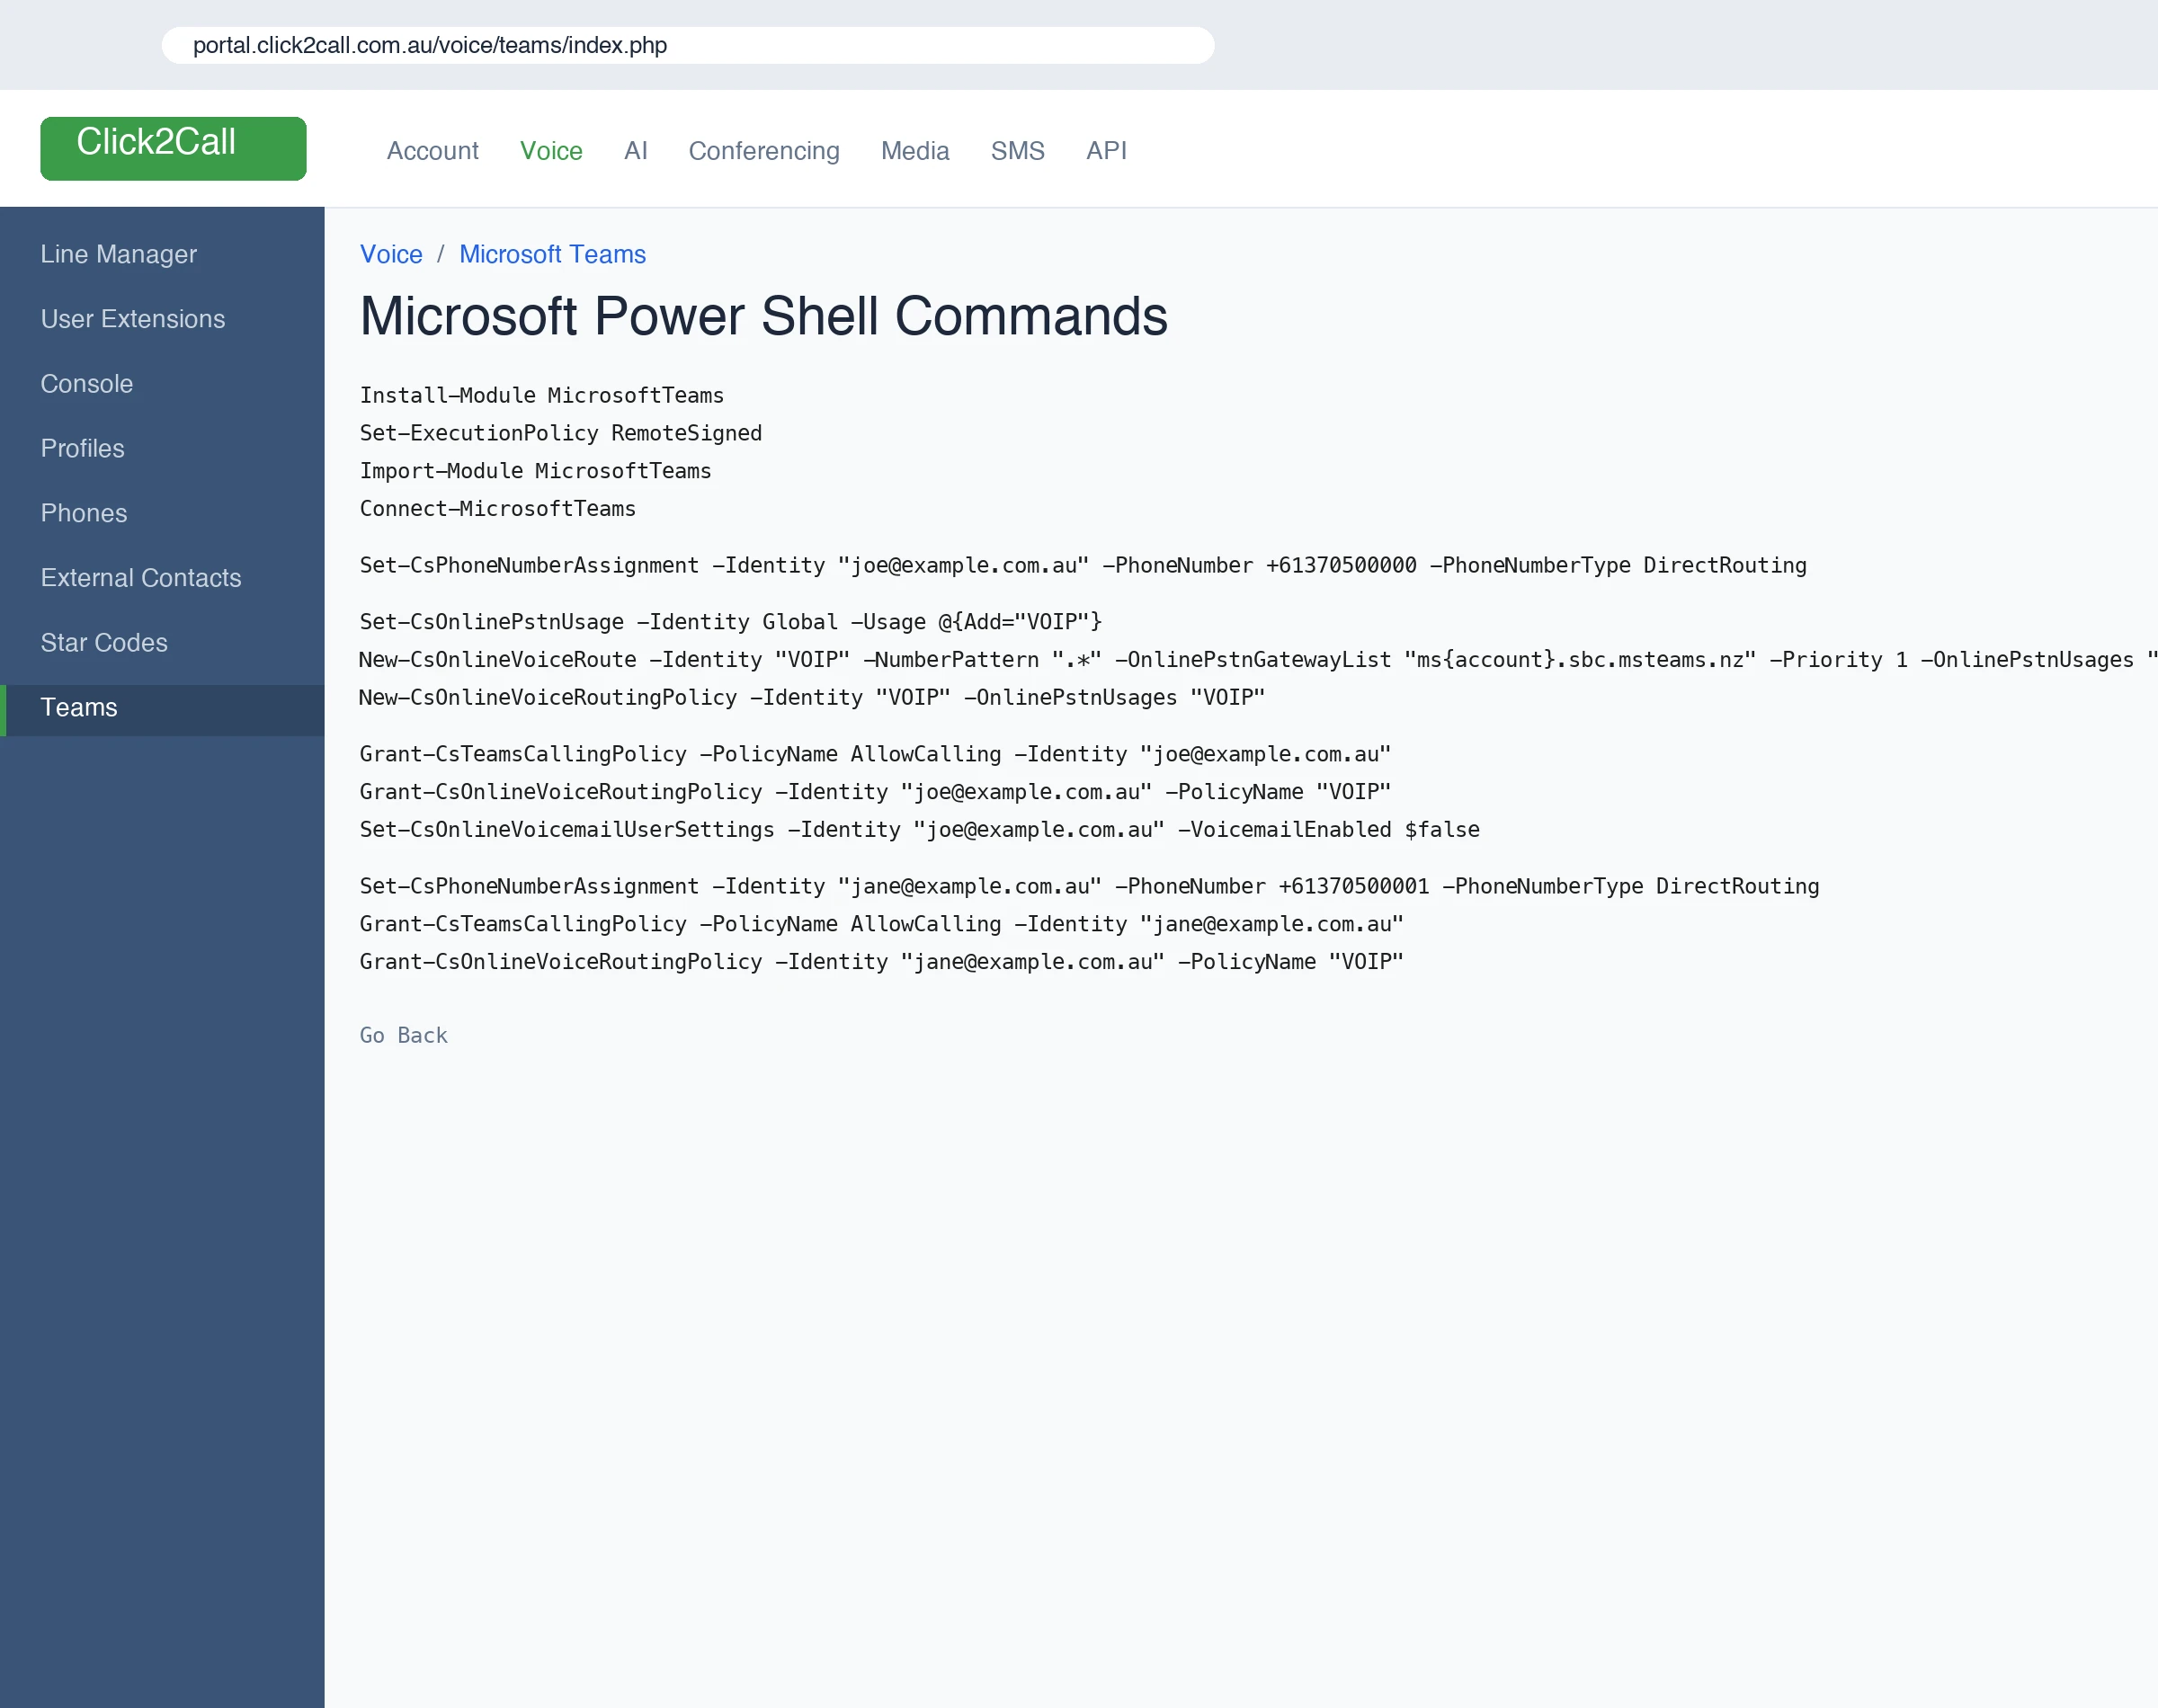Screen dimensions: 2158x1708
Task: Click the browser address bar
Action: click(688, 45)
